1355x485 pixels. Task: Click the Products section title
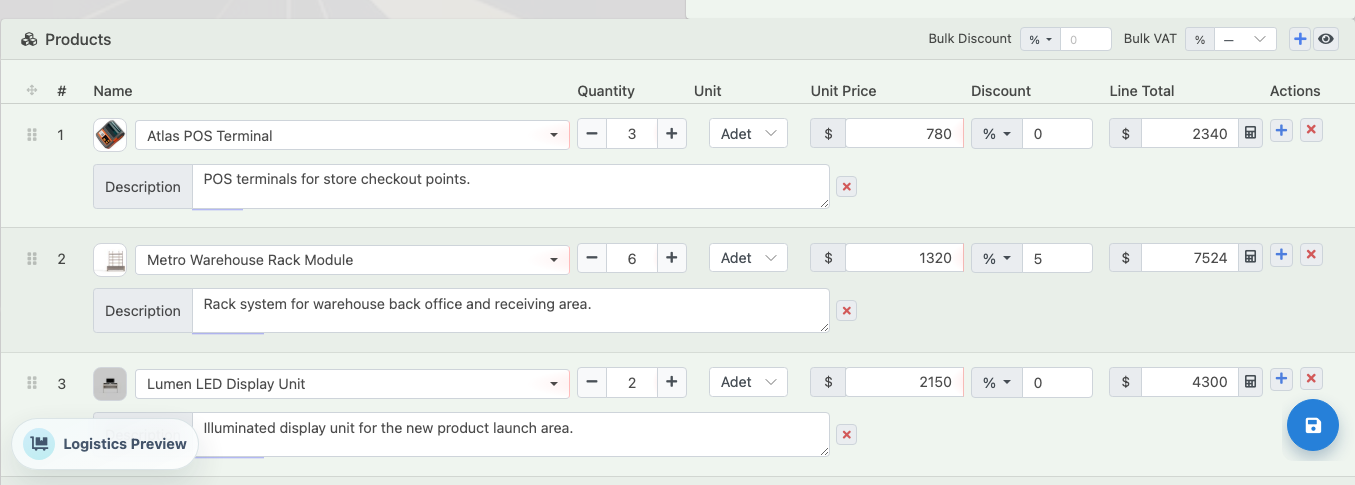click(x=78, y=40)
